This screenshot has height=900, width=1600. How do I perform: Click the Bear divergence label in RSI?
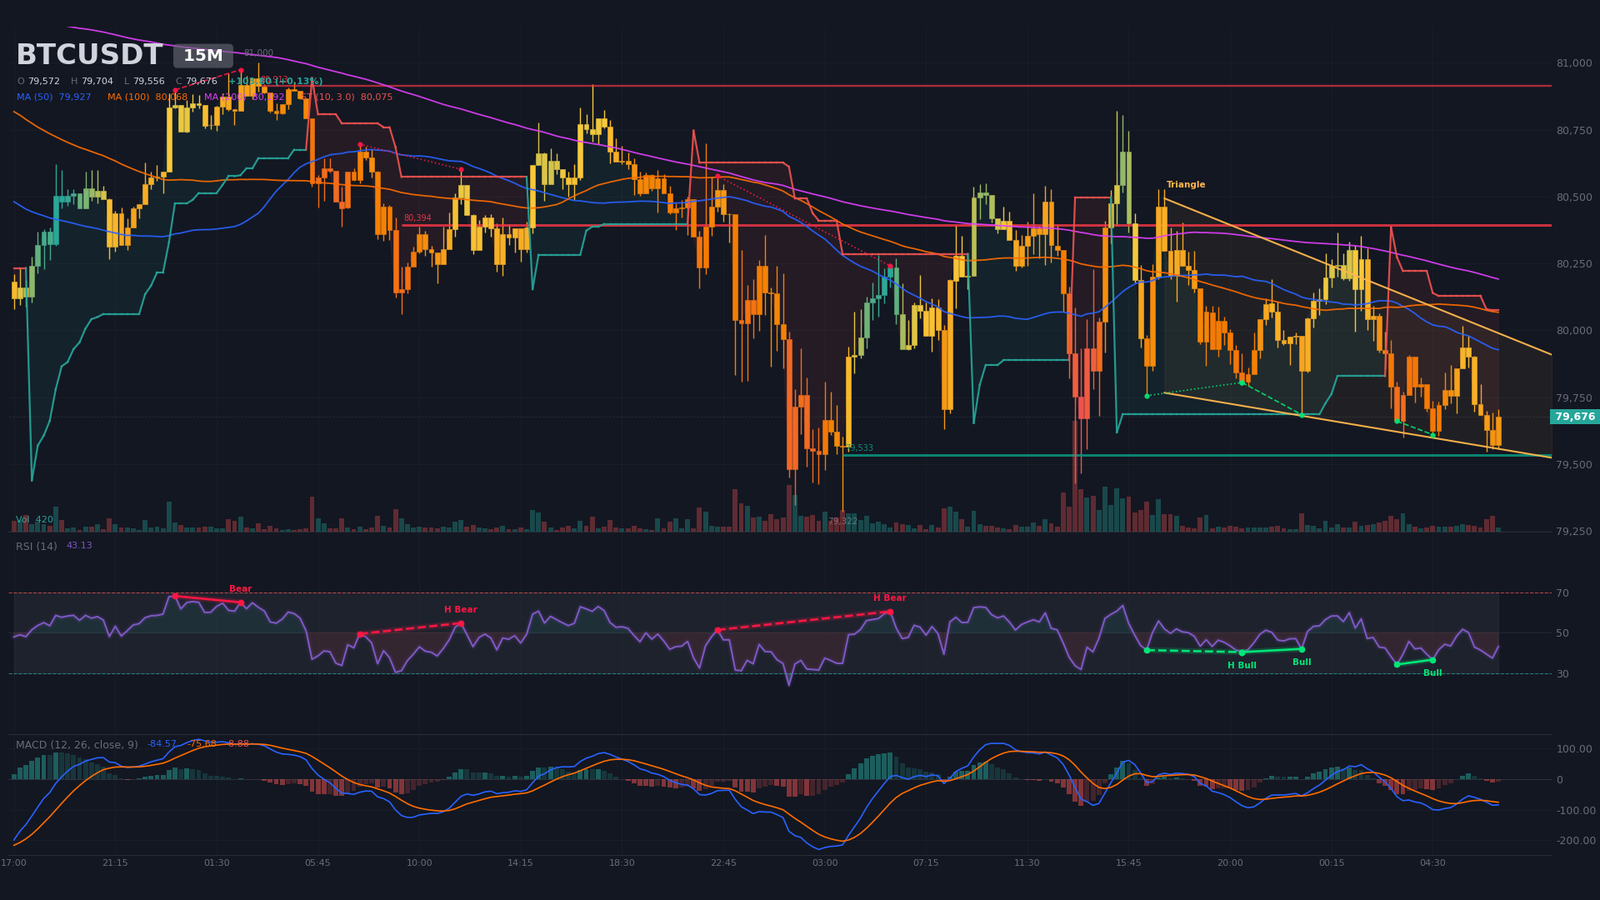240,589
